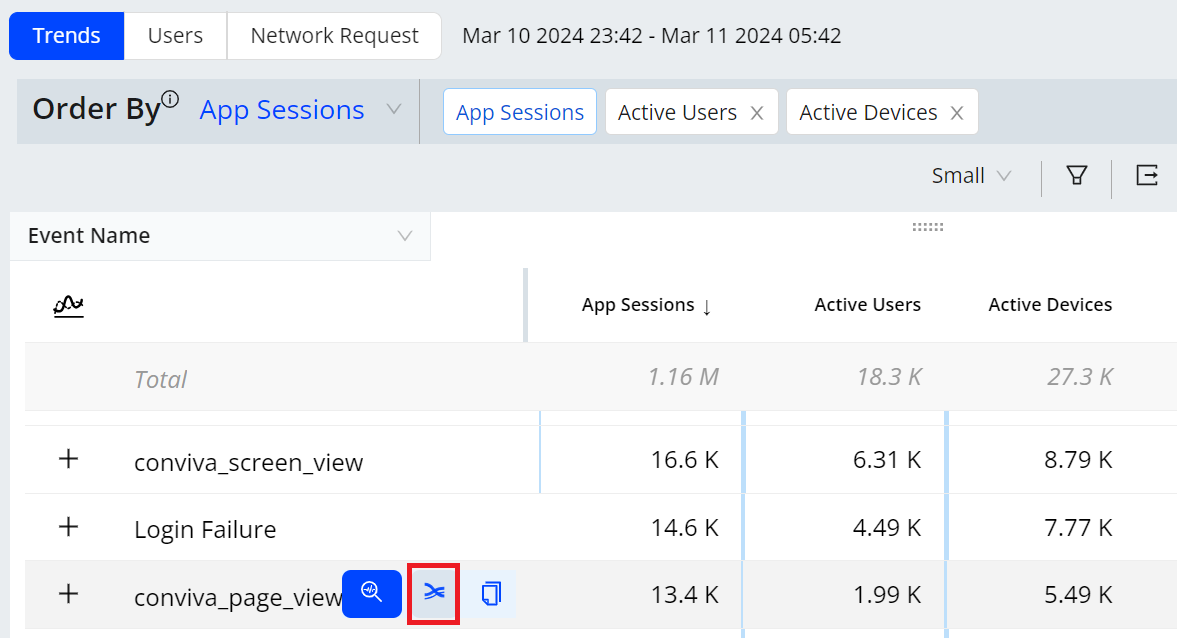Open the Order By App Sessions dropdown
The image size is (1177, 638).
(x=300, y=110)
